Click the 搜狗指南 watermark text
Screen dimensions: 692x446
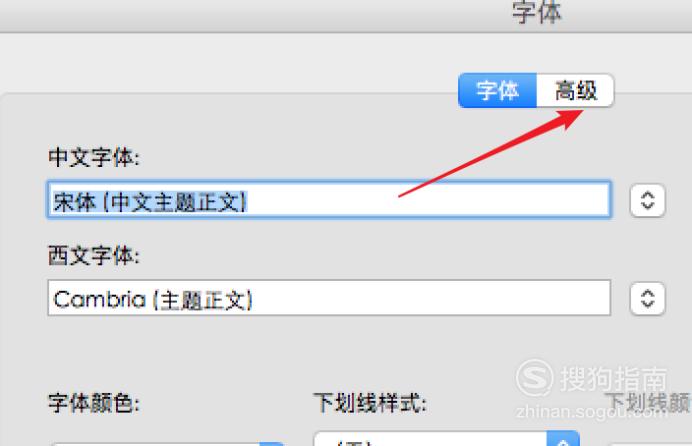pyautogui.click(x=613, y=379)
